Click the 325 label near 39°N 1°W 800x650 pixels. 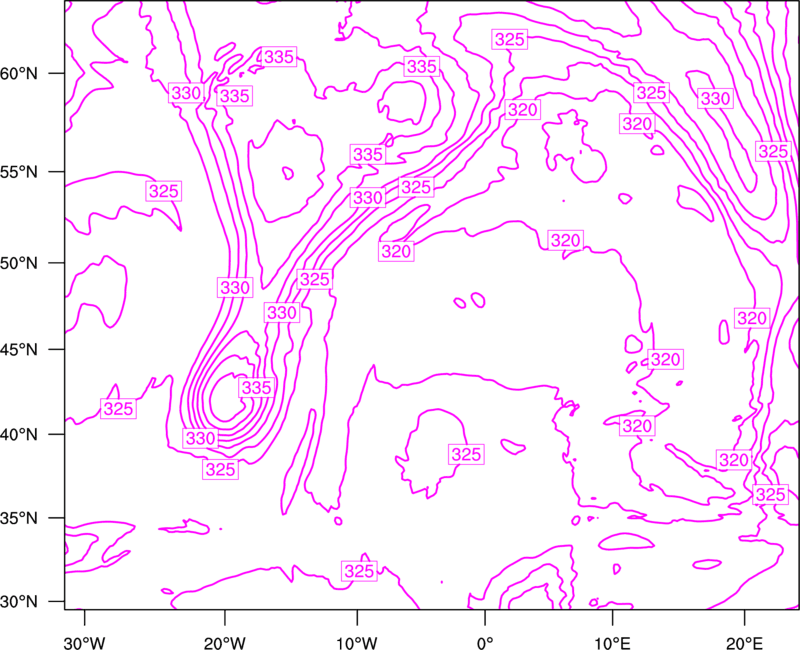466,455
